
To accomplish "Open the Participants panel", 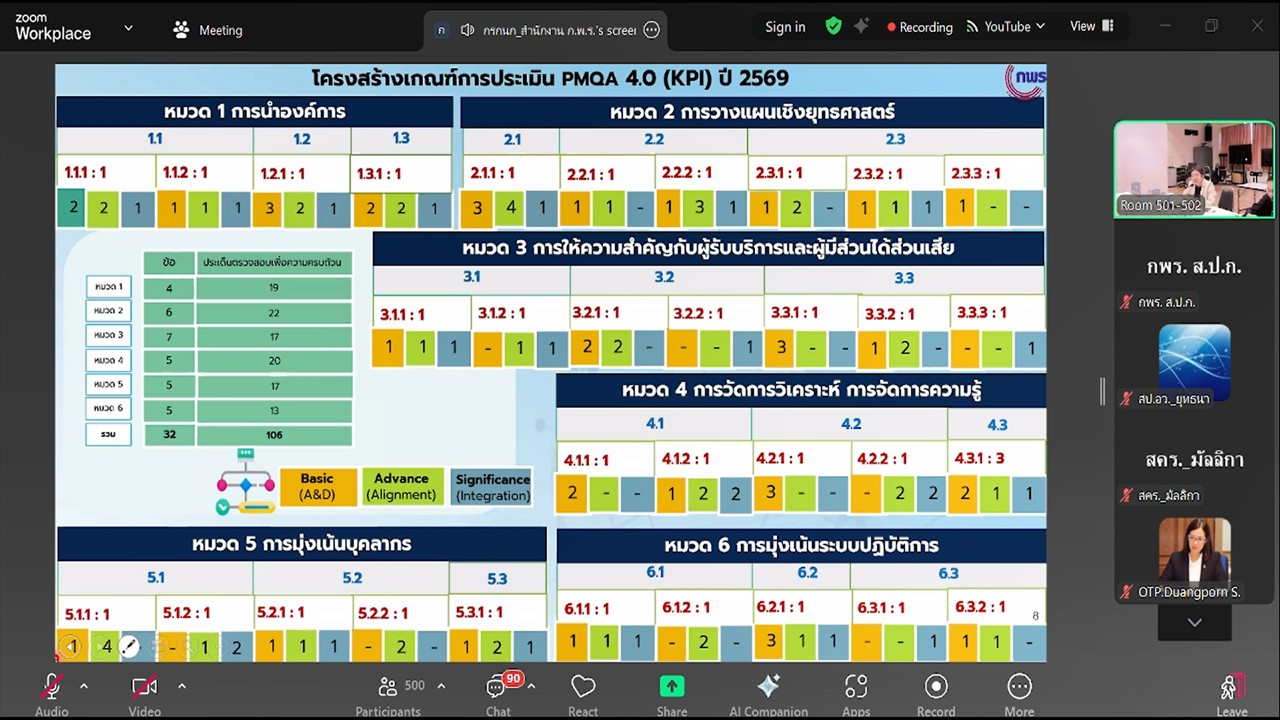I will pos(388,687).
